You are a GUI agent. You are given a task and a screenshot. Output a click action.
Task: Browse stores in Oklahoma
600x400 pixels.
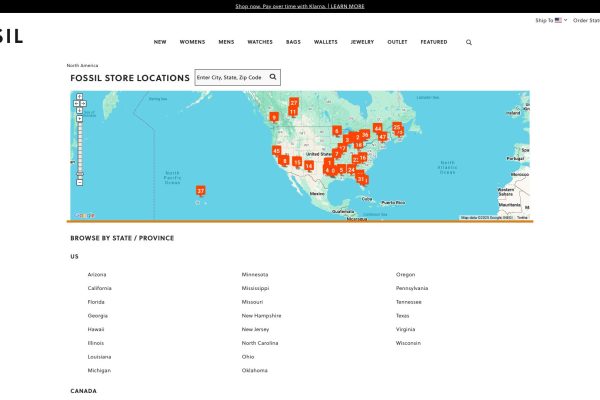click(x=254, y=371)
